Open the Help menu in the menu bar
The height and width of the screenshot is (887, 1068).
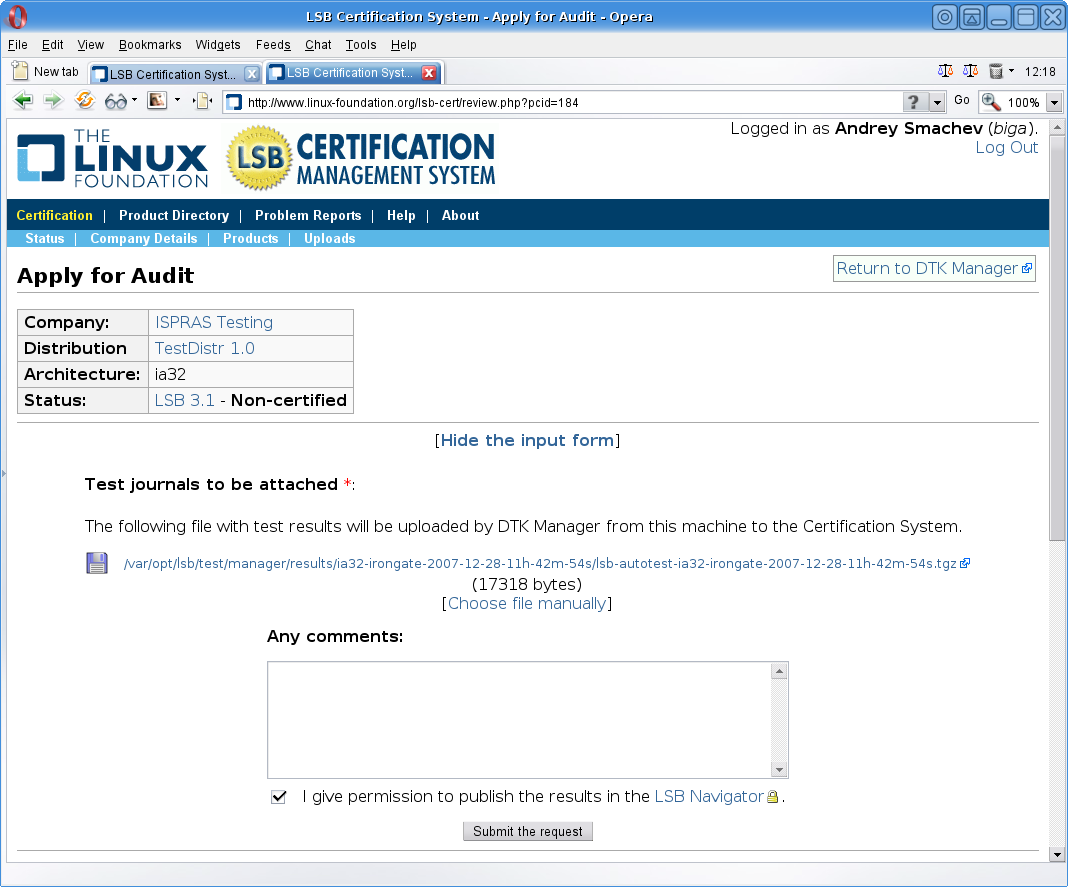click(404, 45)
